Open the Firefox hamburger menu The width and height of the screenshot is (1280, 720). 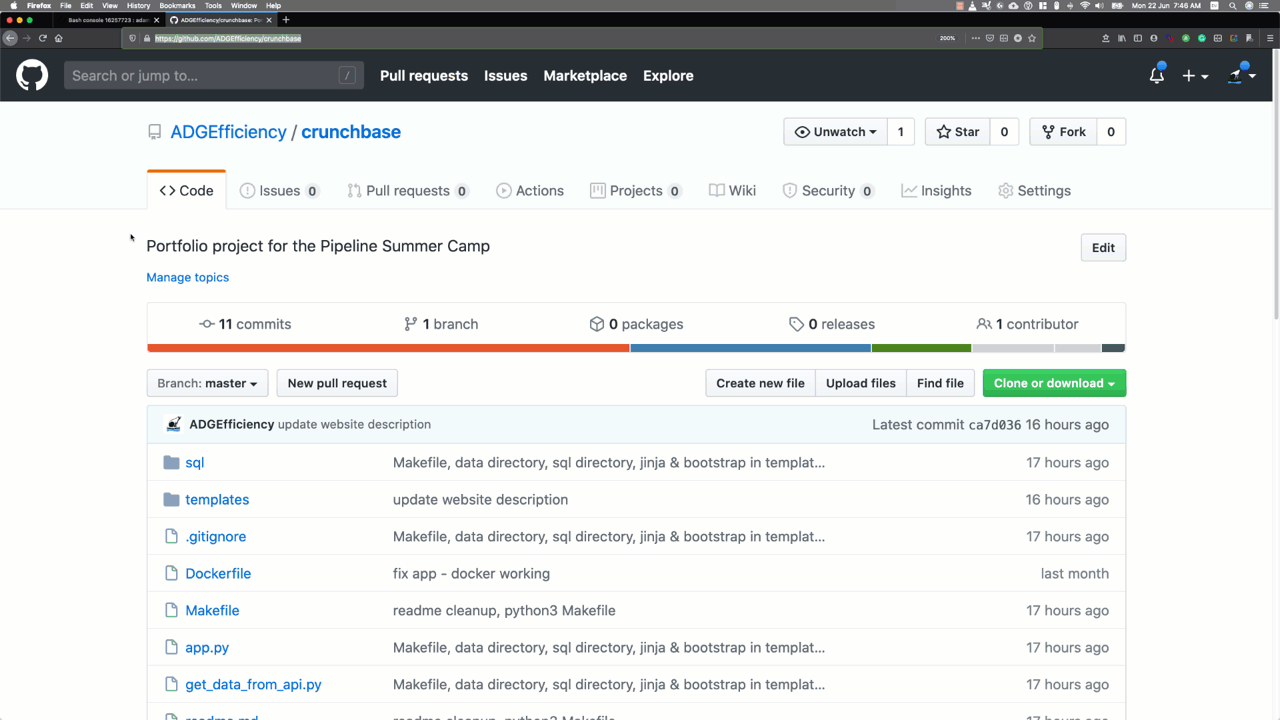point(1269,38)
